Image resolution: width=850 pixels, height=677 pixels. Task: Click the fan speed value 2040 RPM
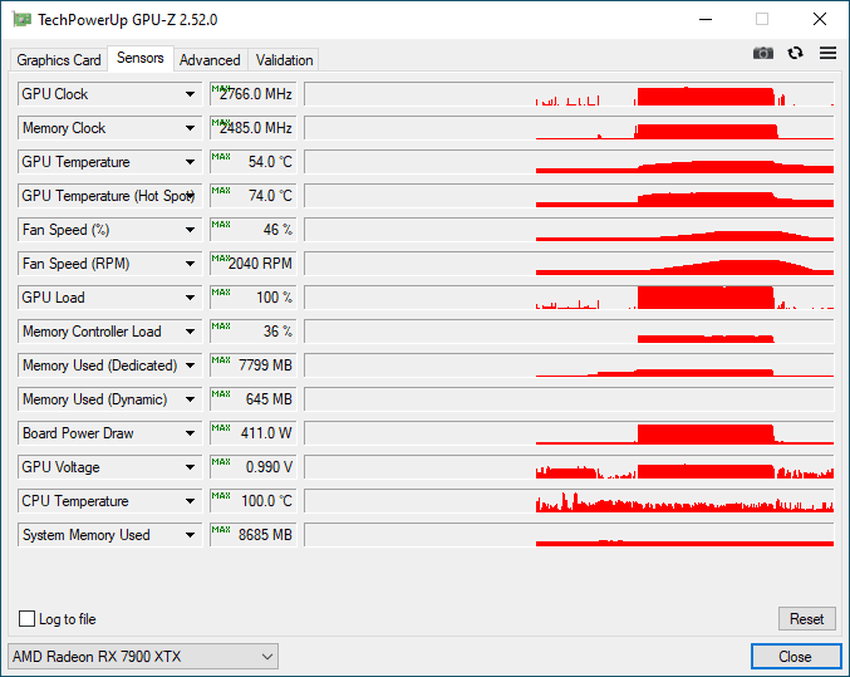[x=253, y=263]
